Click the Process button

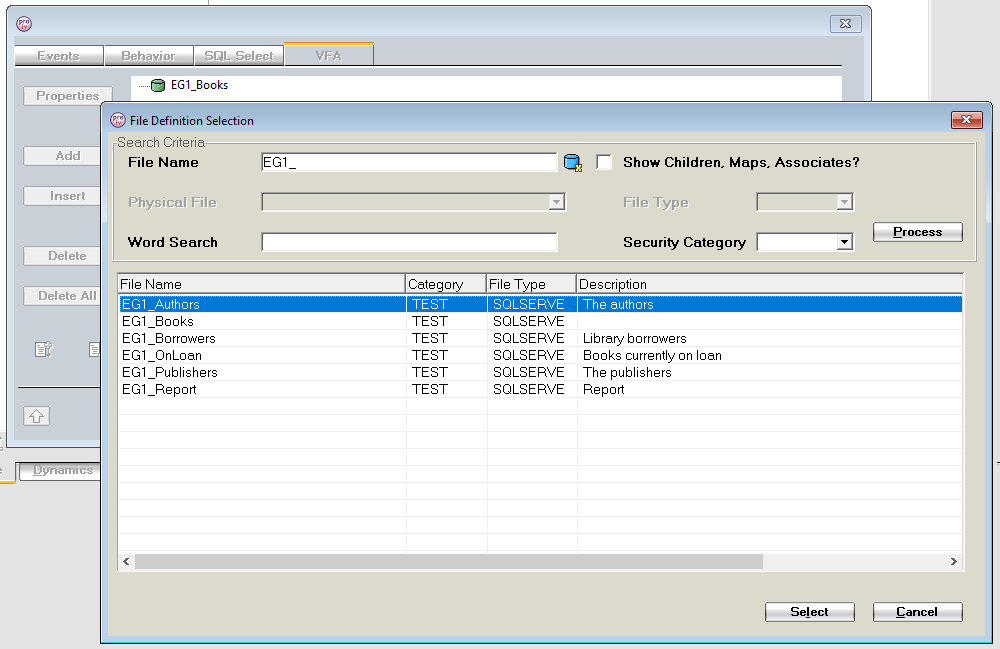[917, 232]
